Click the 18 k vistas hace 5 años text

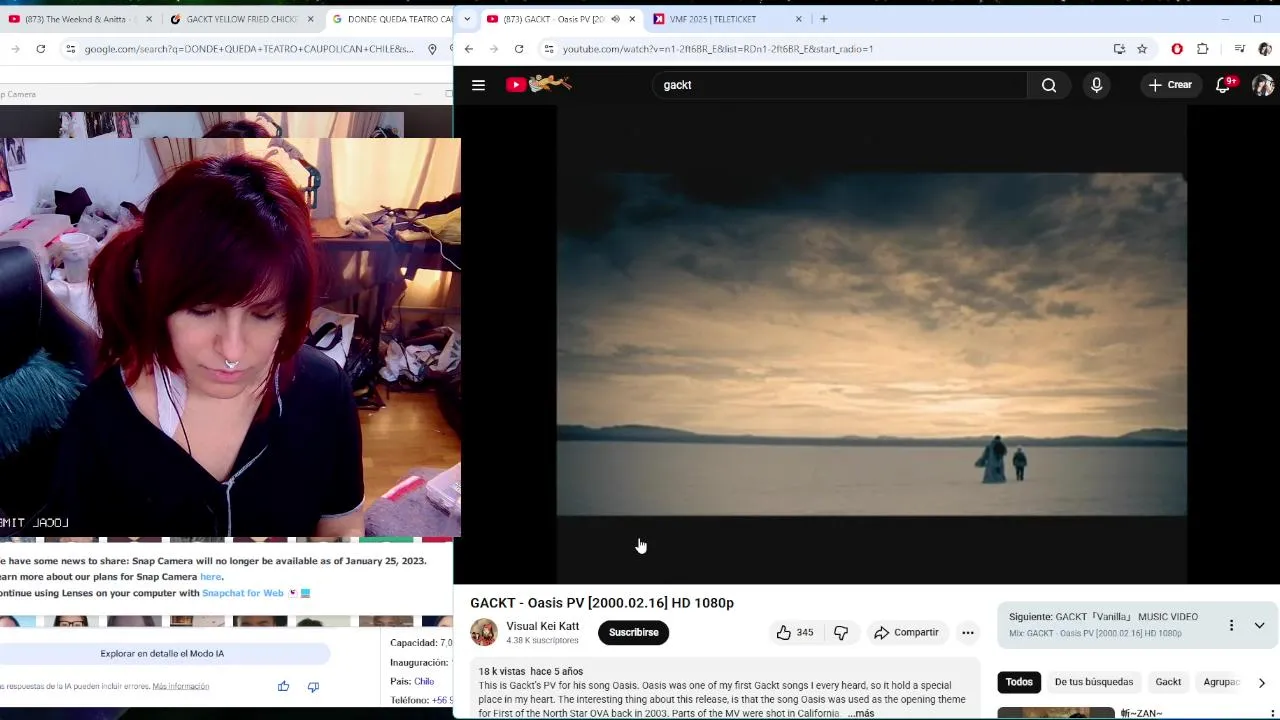click(x=530, y=671)
